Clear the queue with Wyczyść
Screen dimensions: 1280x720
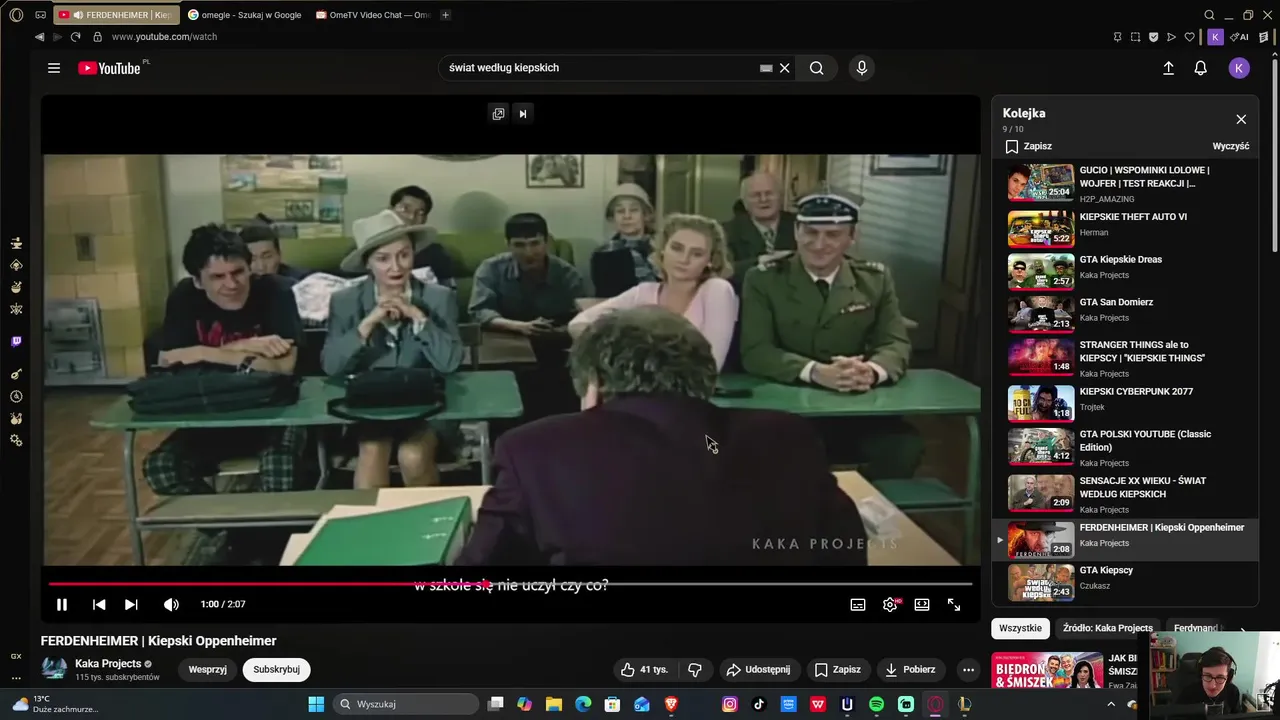[x=1231, y=146]
